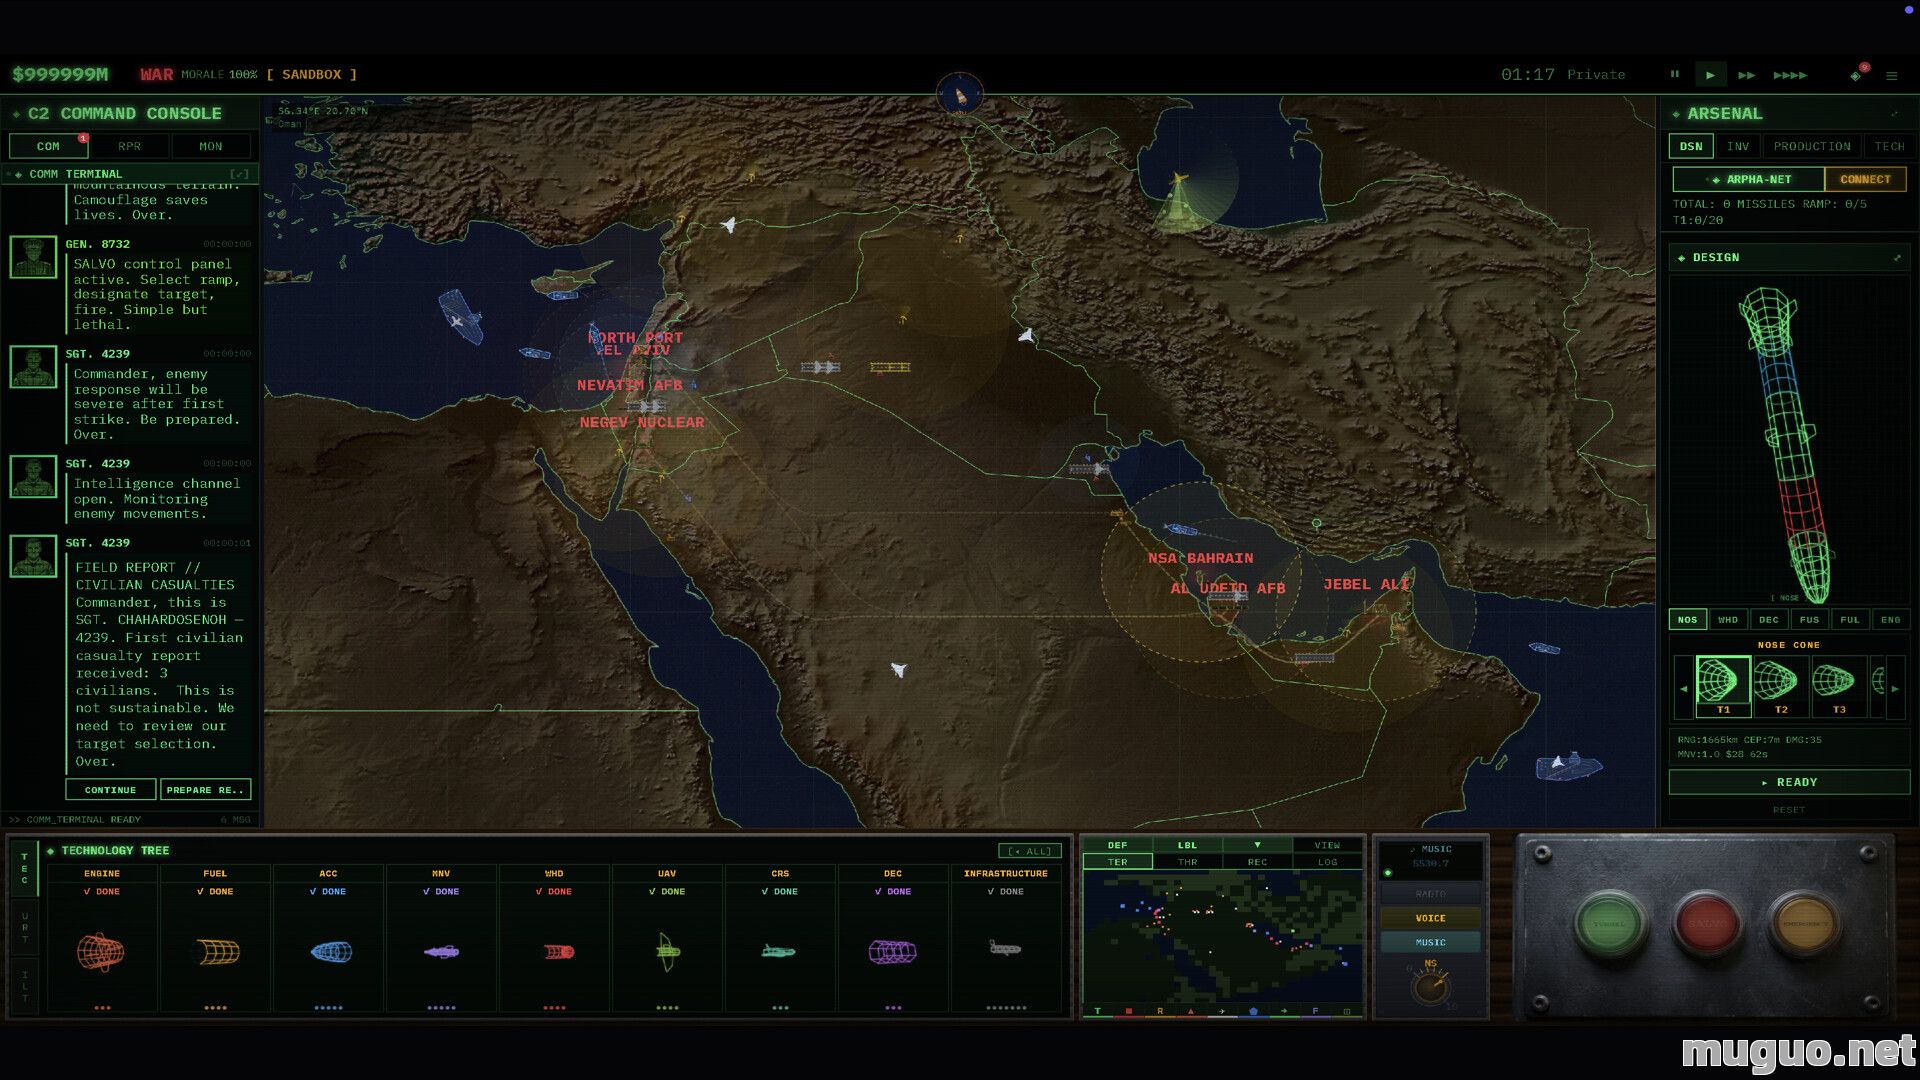Show previous nose cone options with left arrow
The height and width of the screenshot is (1080, 1920).
1683,688
